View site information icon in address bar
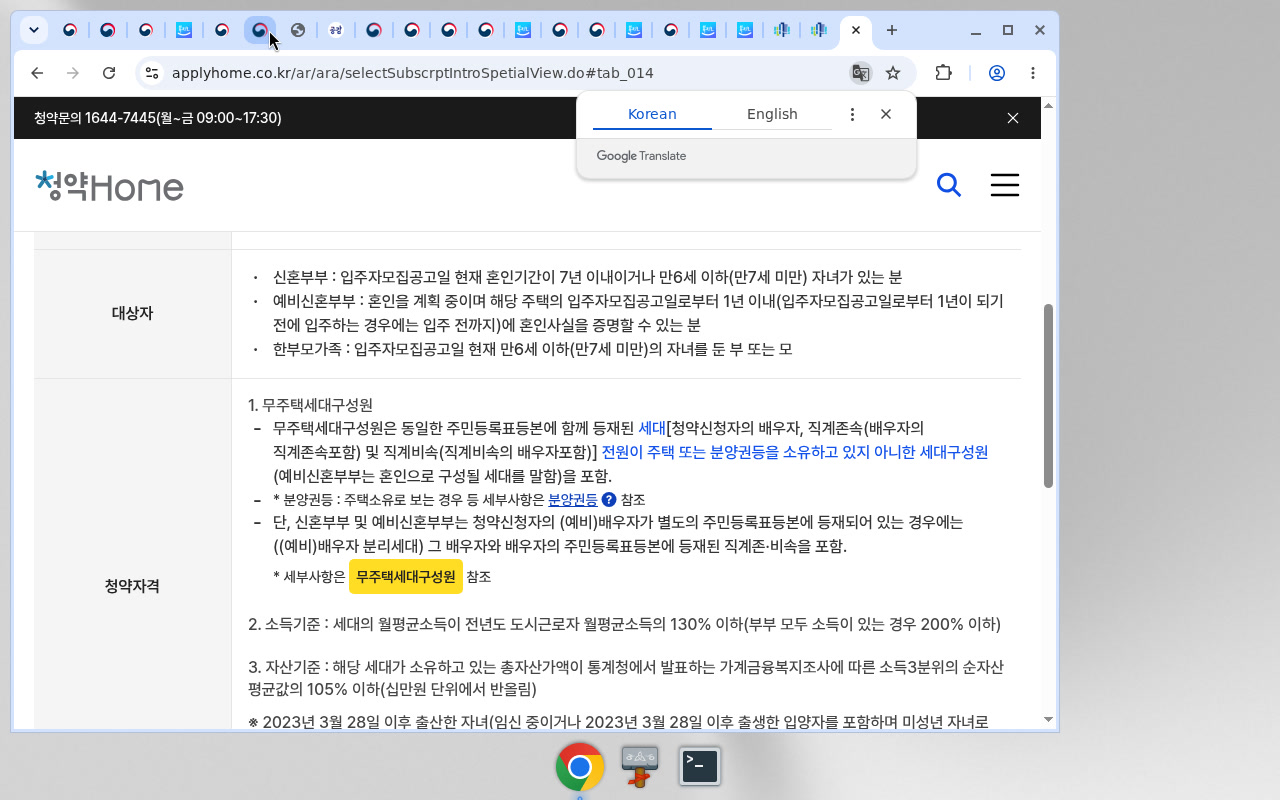1280x800 pixels. click(x=151, y=73)
